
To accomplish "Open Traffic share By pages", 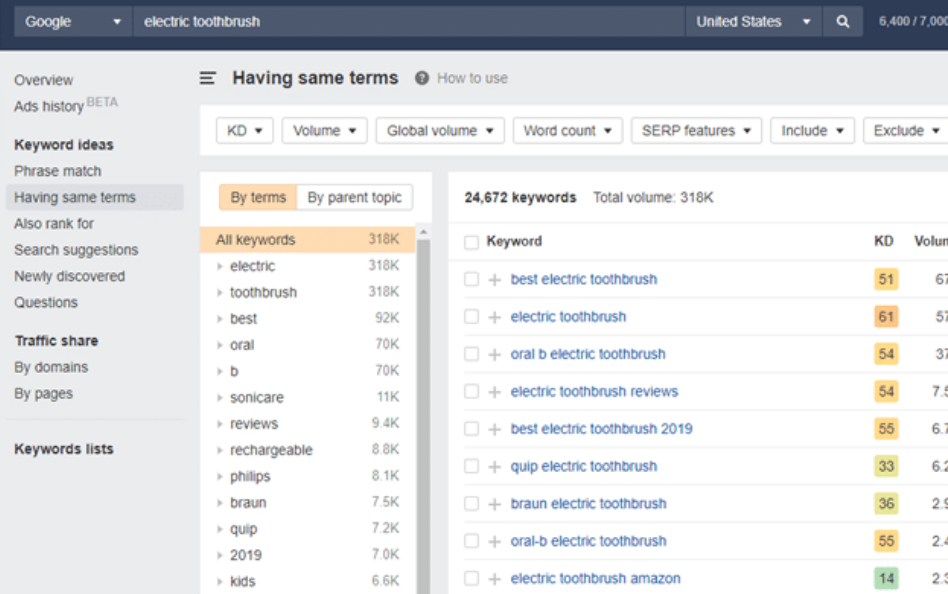I will point(44,394).
